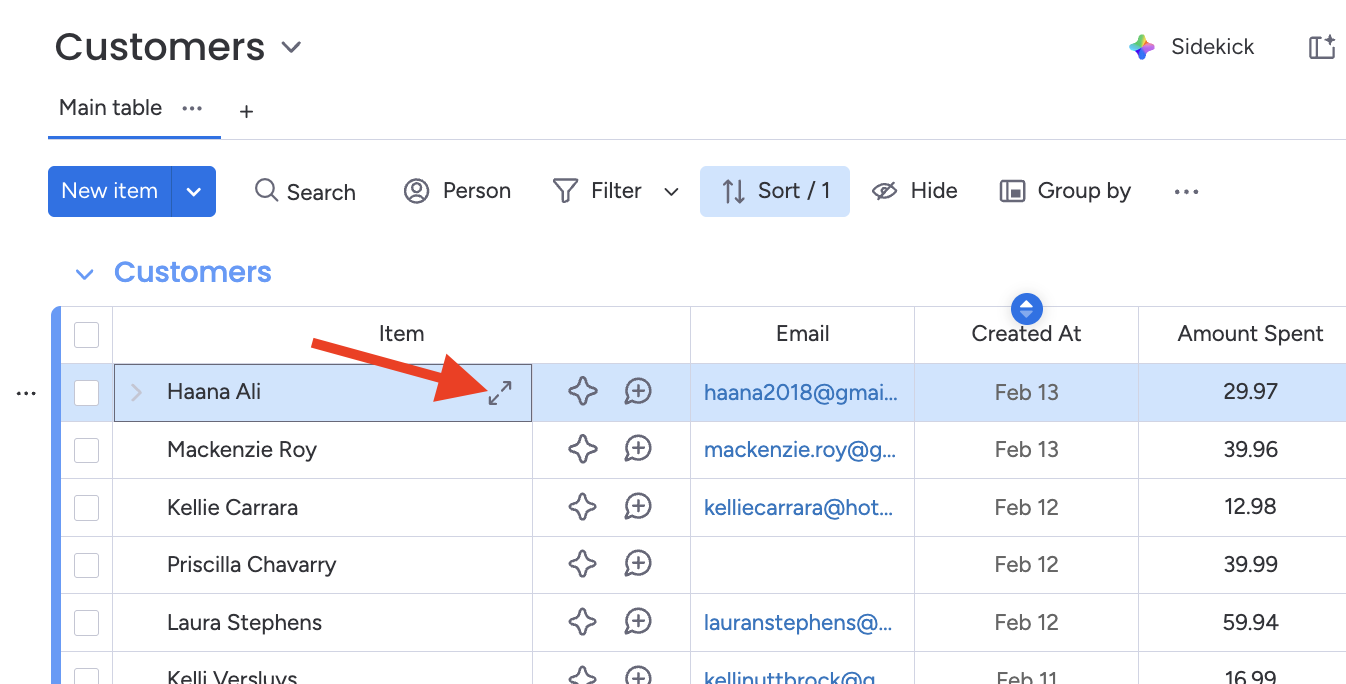Open the Filter dropdown arrow
This screenshot has height=684, width=1346.
coord(672,192)
